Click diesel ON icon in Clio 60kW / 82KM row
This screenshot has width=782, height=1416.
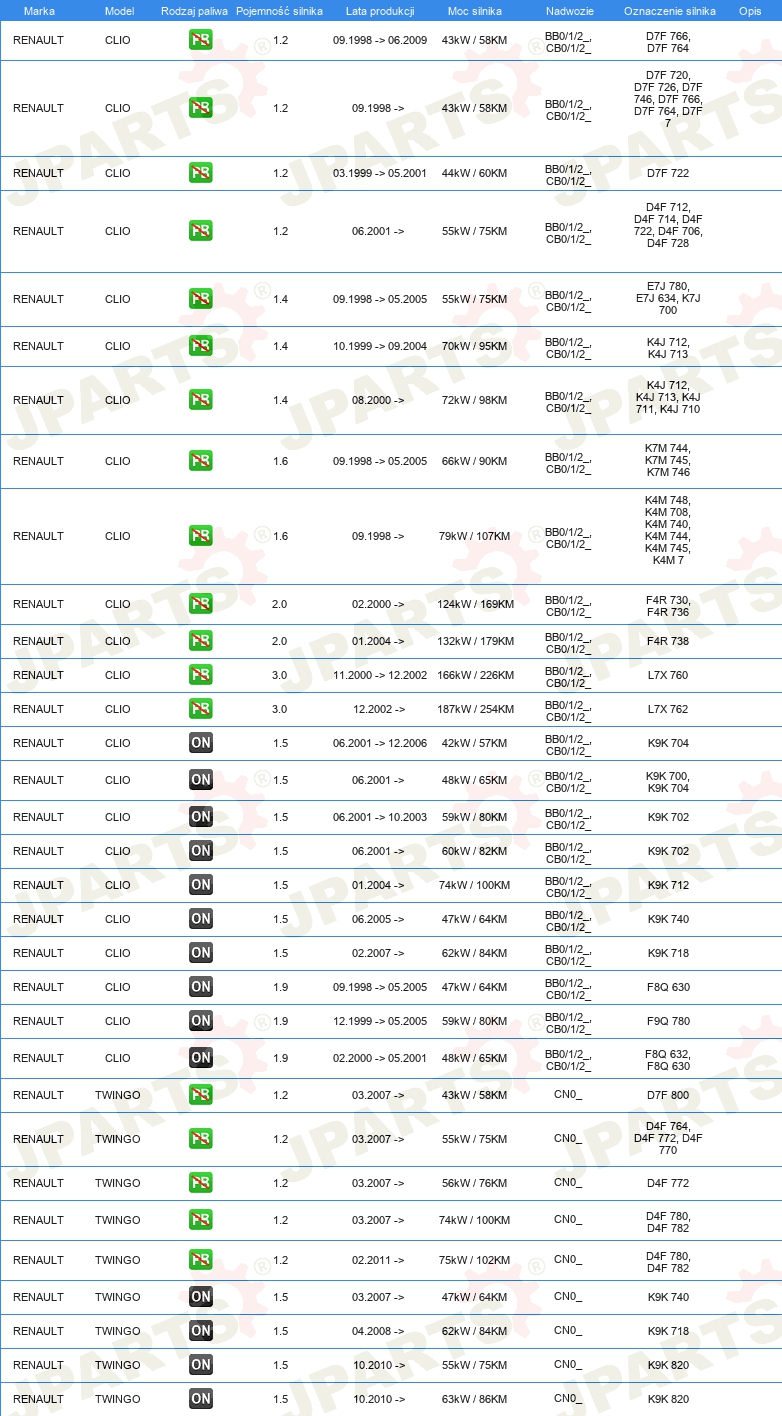tap(201, 851)
